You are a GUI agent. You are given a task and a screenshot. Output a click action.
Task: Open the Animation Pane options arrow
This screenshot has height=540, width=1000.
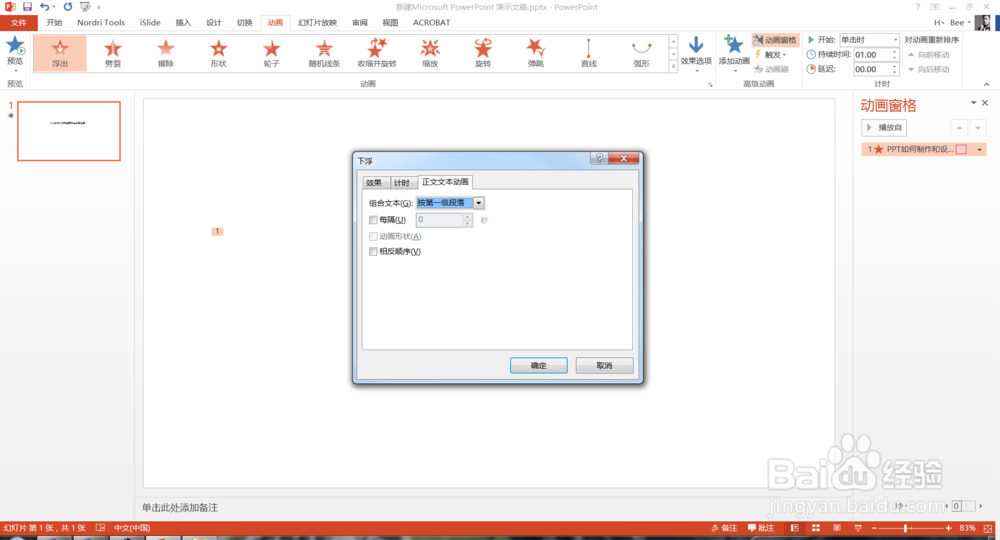973,103
